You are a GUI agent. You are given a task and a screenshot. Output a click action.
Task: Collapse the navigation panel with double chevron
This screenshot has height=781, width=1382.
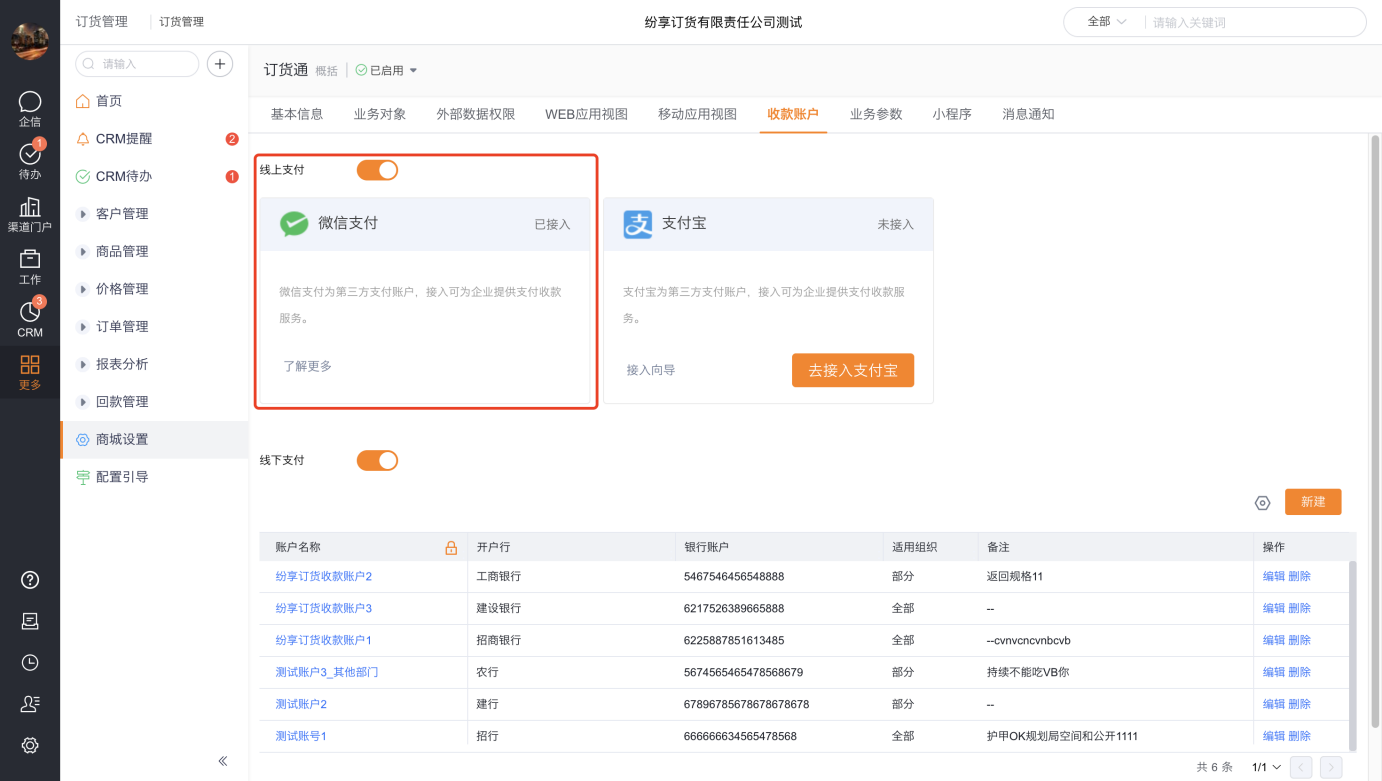click(223, 761)
